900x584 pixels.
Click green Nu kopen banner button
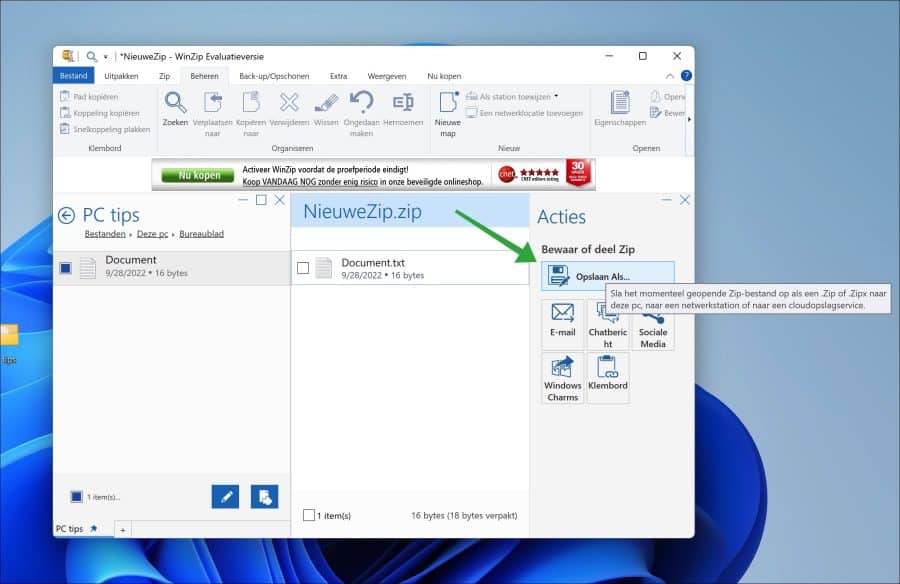pos(197,175)
